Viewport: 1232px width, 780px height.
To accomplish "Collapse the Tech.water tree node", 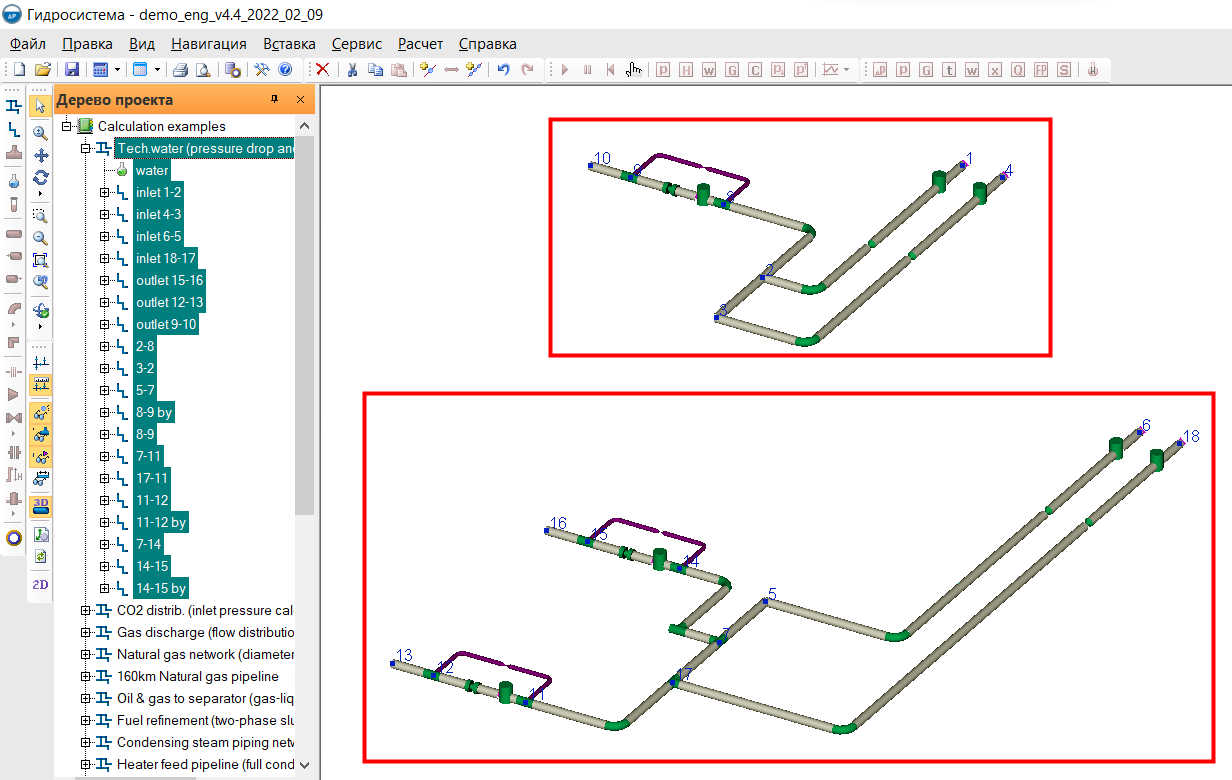I will 86,148.
